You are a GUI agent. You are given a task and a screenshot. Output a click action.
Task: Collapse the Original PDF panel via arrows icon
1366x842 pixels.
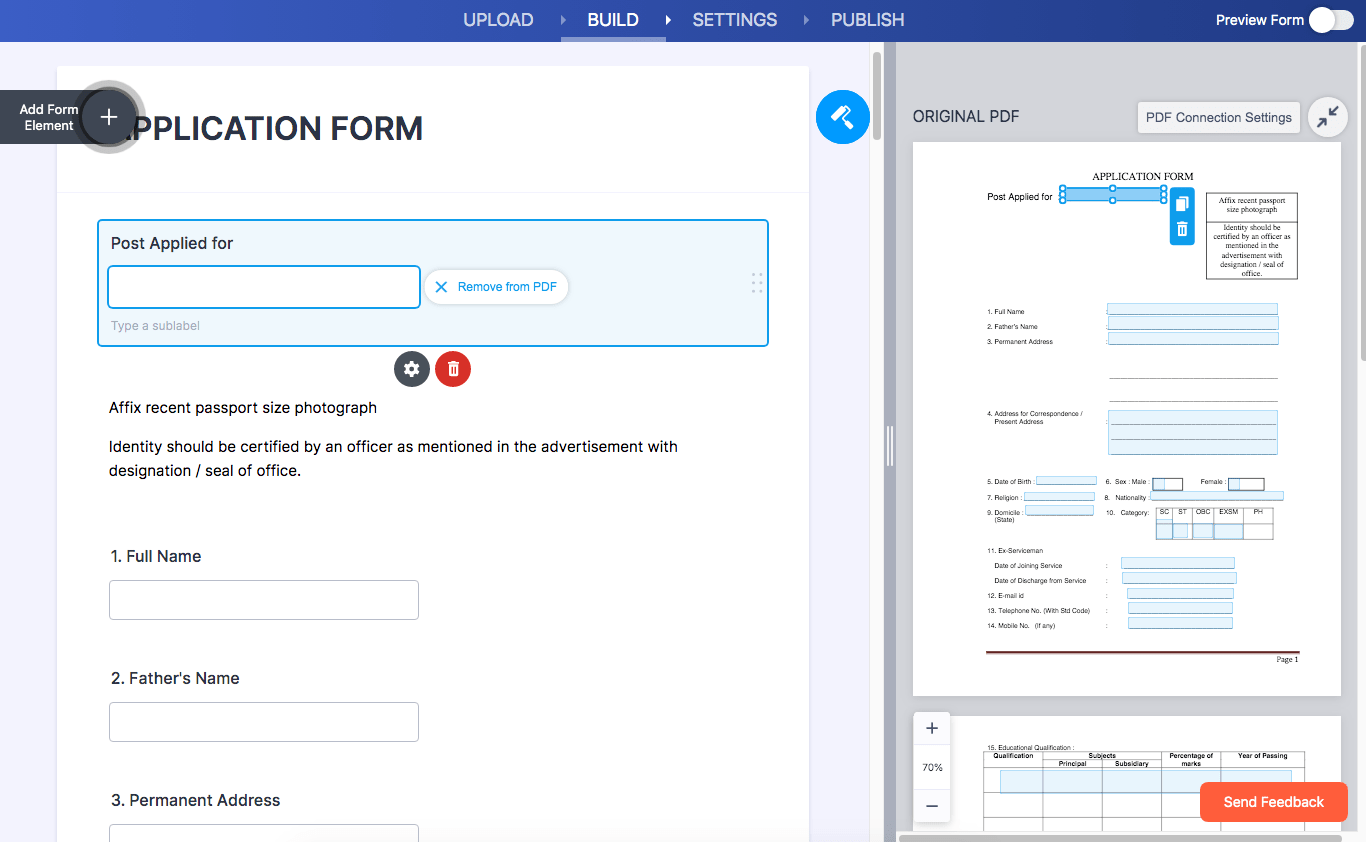1327,117
